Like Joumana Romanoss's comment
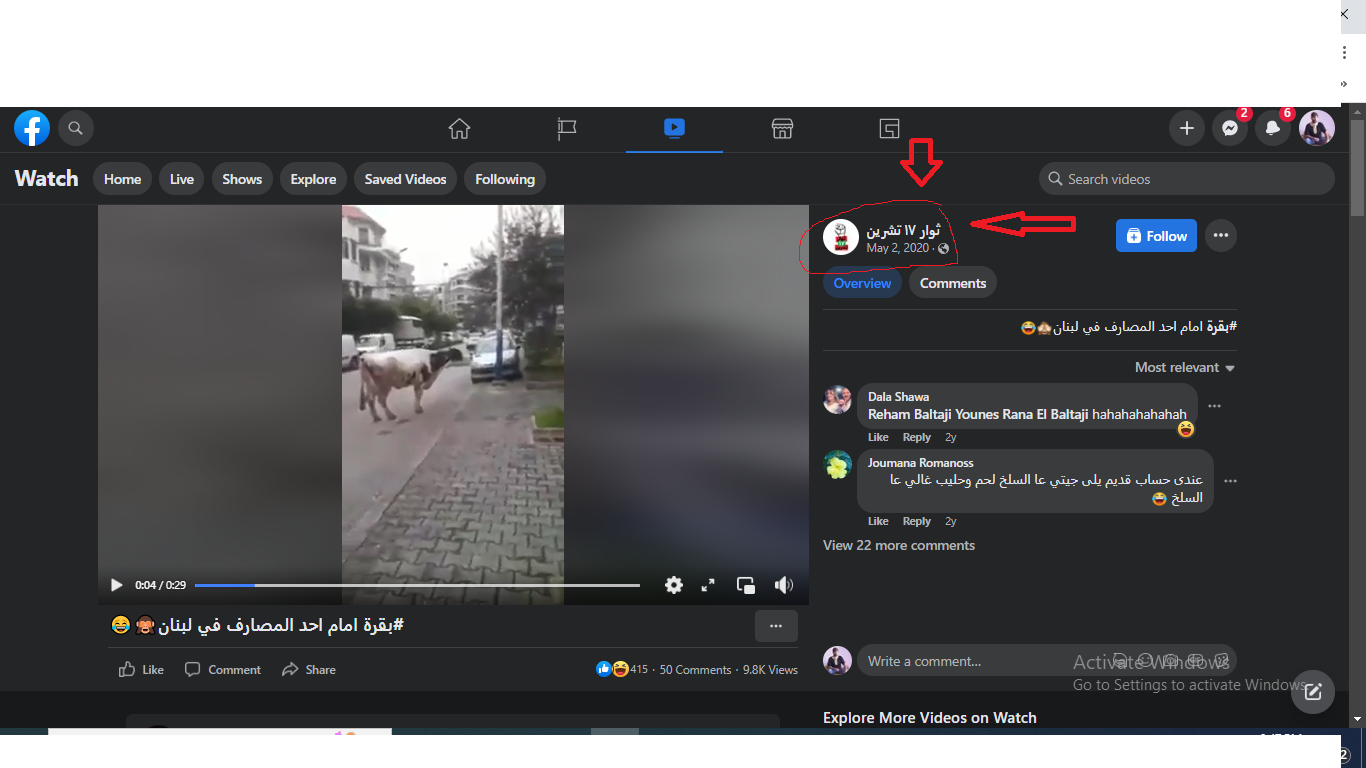This screenshot has width=1366, height=768. (878, 521)
